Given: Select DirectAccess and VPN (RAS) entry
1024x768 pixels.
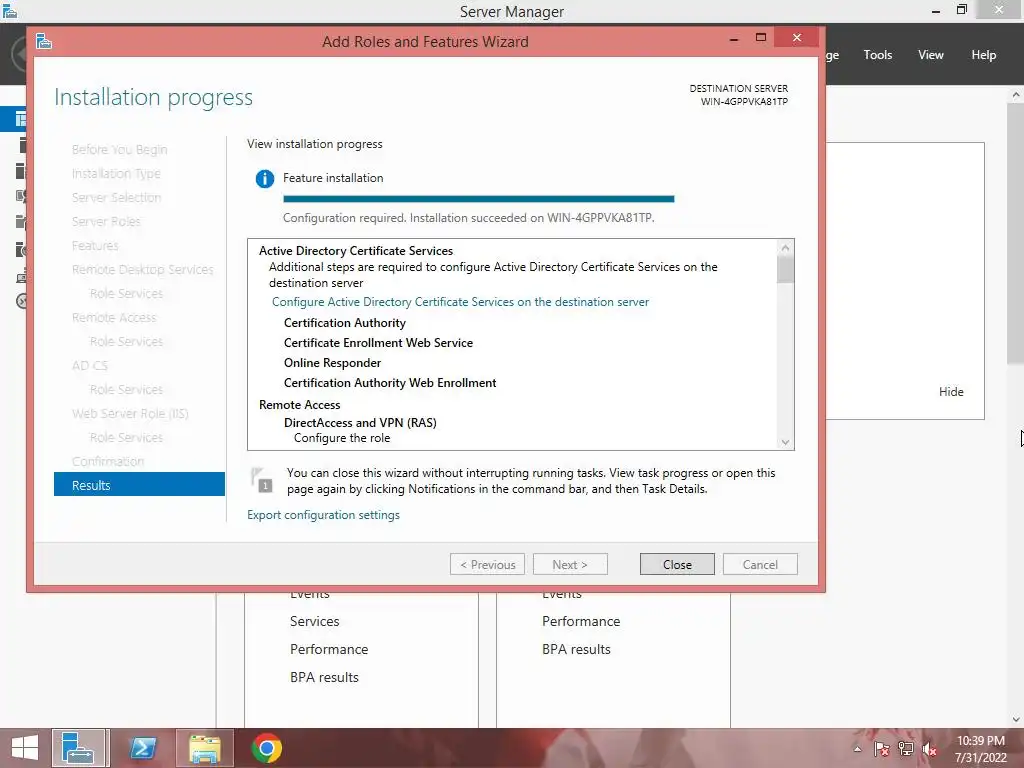Looking at the screenshot, I should (x=360, y=423).
